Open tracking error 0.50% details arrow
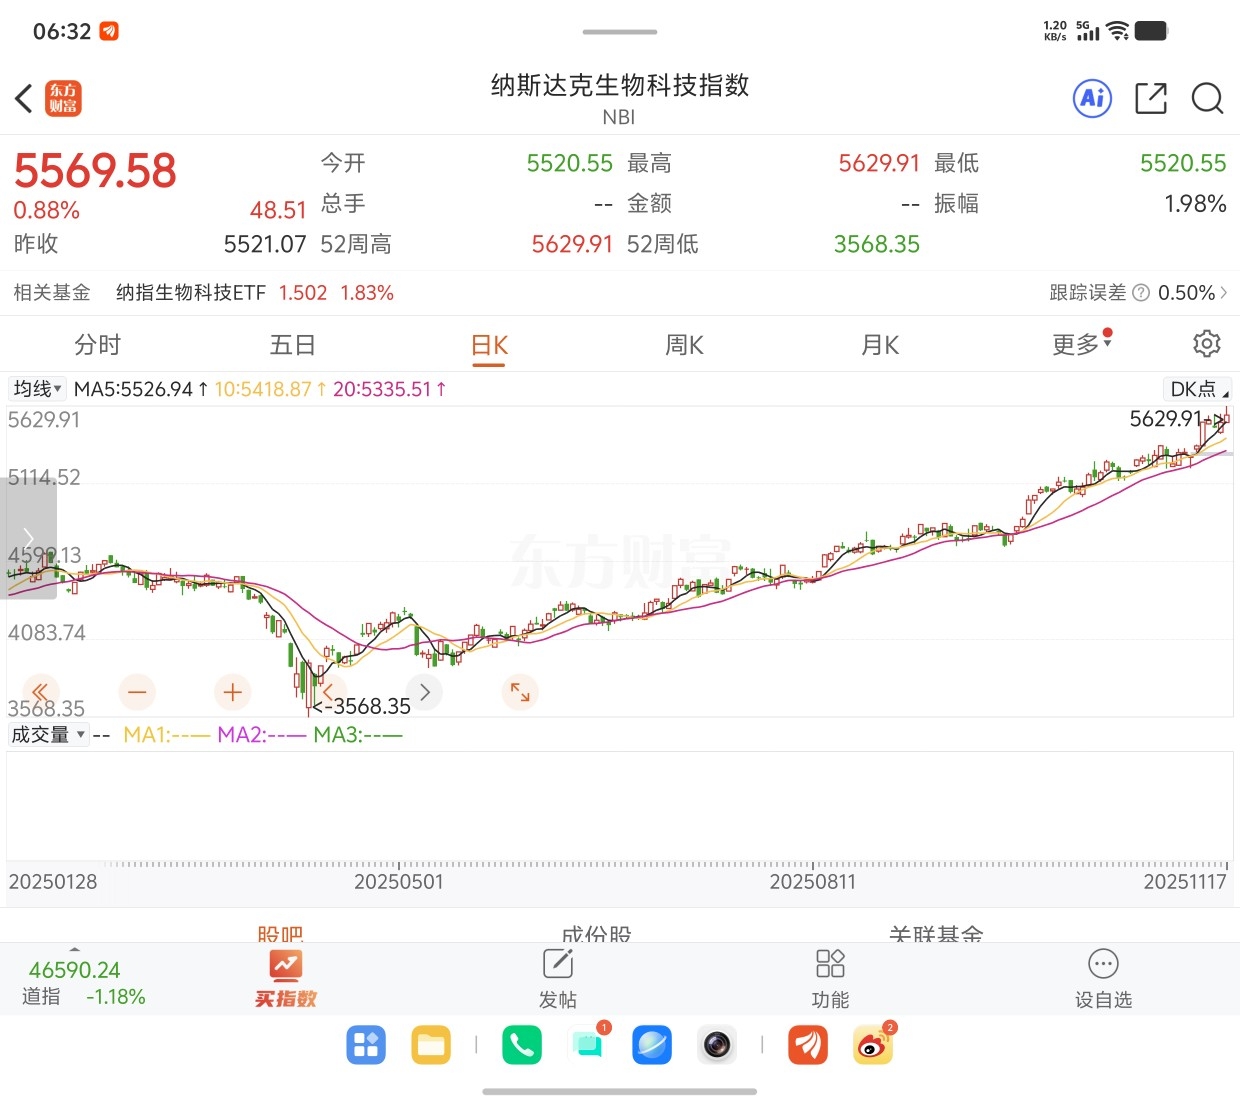 coord(1224,293)
